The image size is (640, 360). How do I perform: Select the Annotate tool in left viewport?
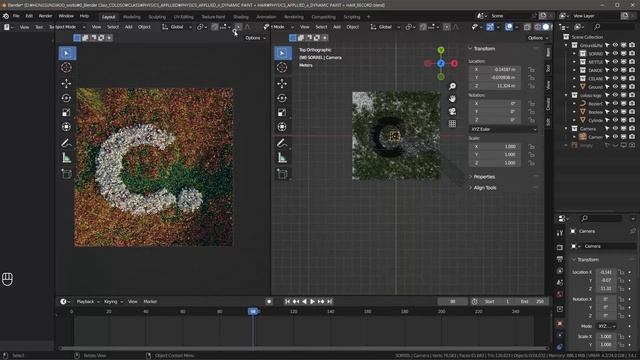tap(67, 143)
